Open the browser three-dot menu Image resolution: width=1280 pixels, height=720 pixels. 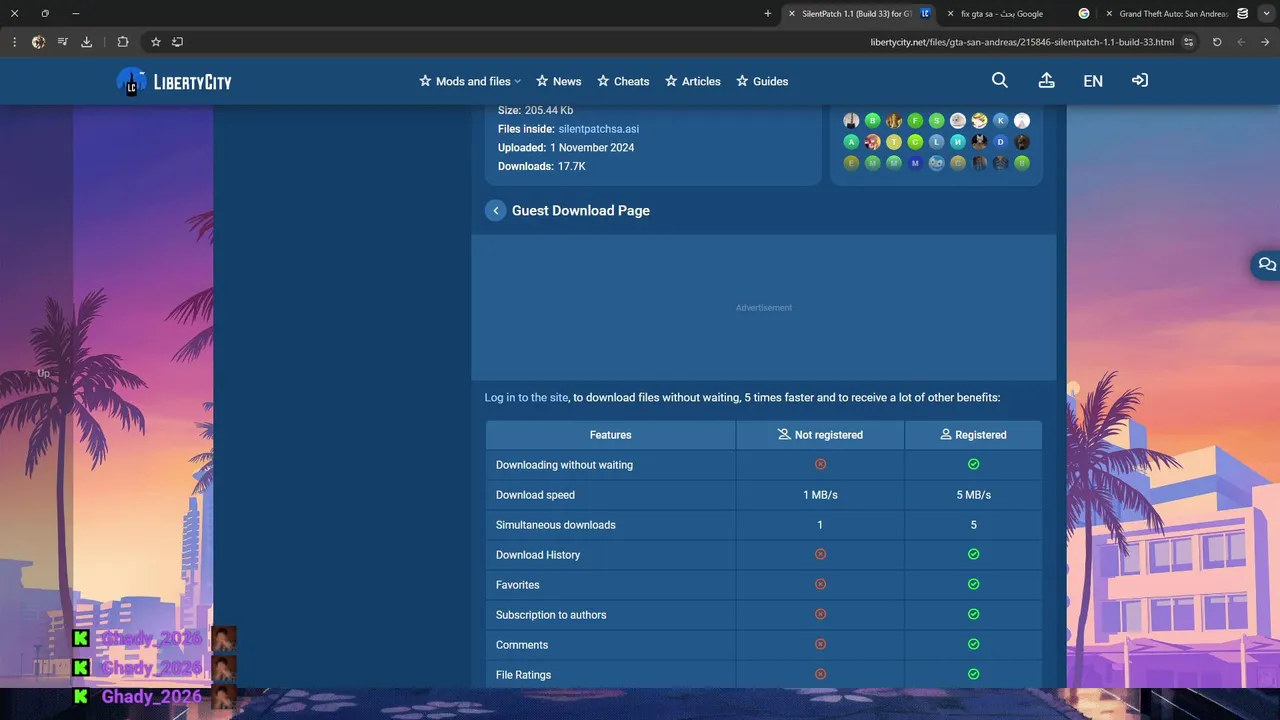click(14, 42)
